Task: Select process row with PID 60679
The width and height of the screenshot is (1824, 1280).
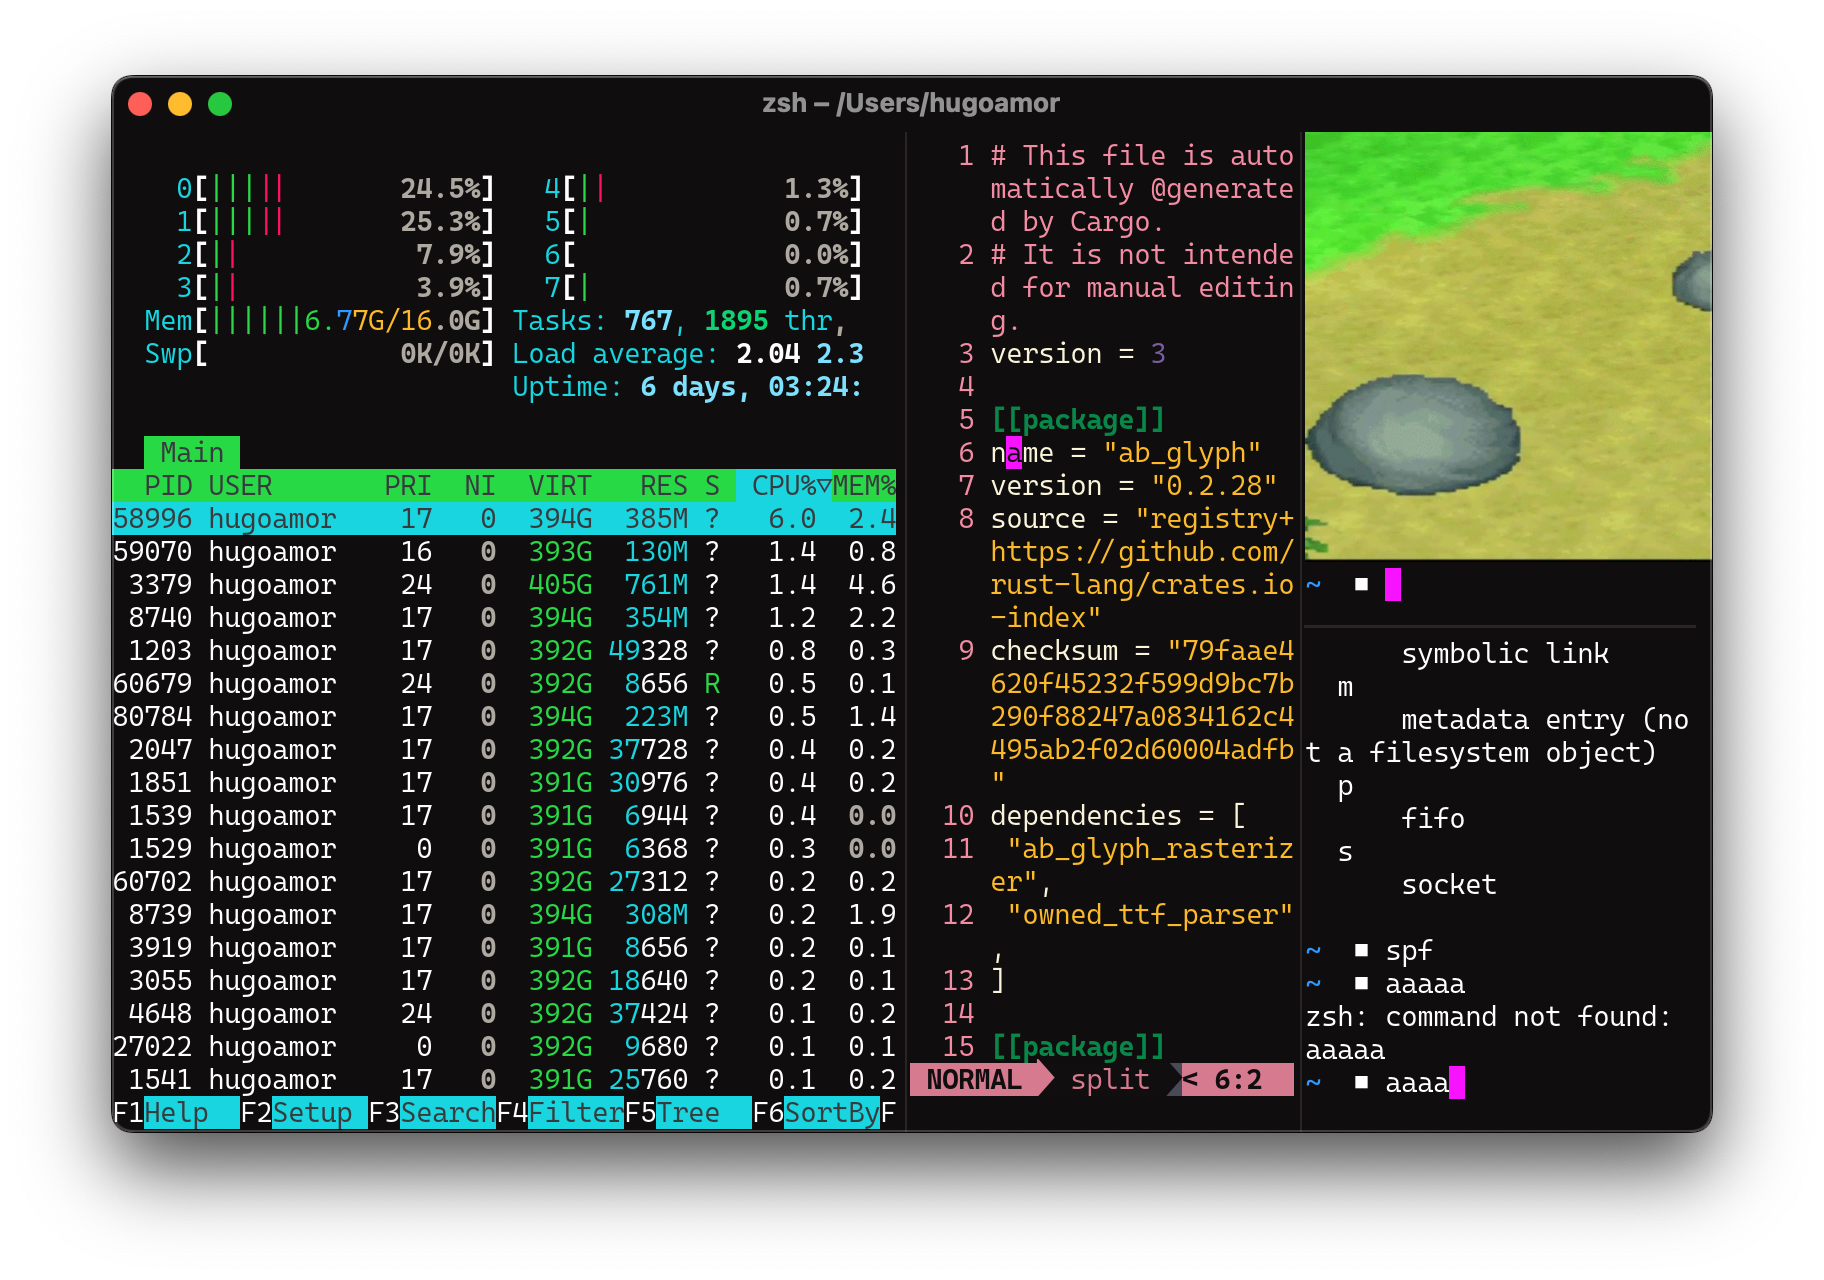Action: coord(504,683)
